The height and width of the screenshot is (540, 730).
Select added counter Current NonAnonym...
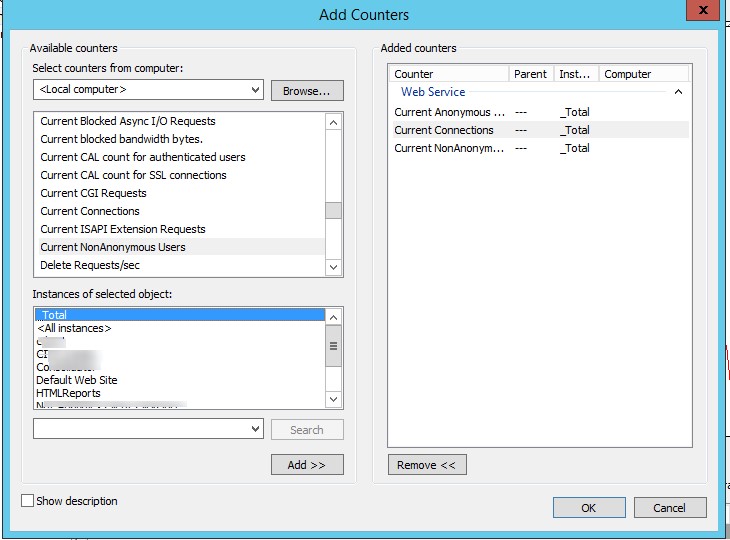coord(540,148)
